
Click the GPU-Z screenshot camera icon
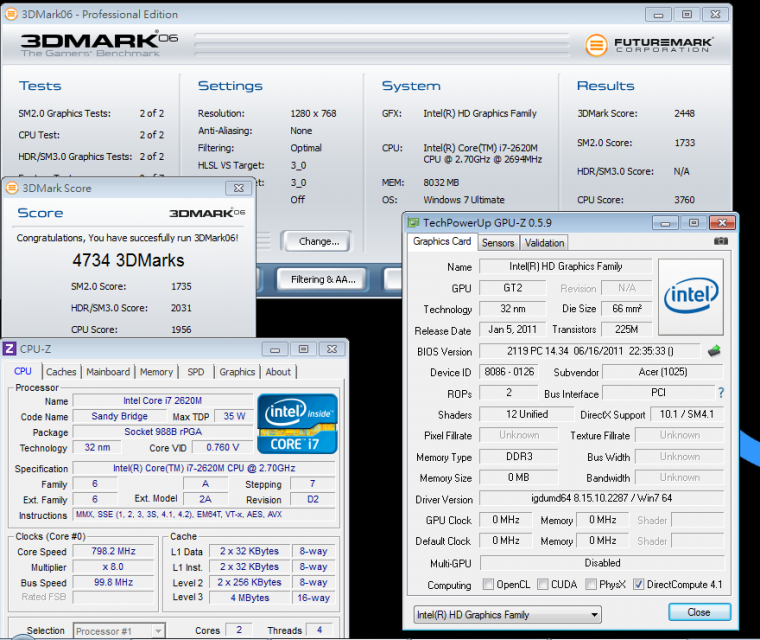(720, 242)
